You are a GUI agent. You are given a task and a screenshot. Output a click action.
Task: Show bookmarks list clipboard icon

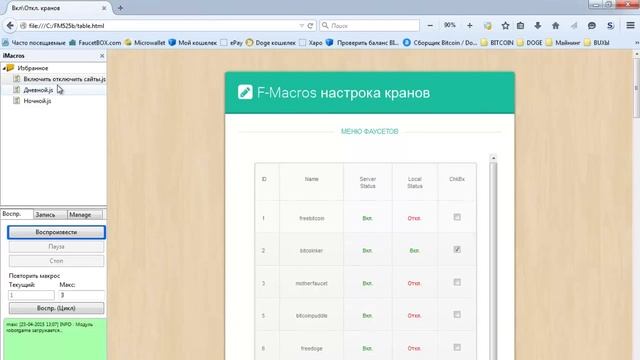click(x=520, y=26)
